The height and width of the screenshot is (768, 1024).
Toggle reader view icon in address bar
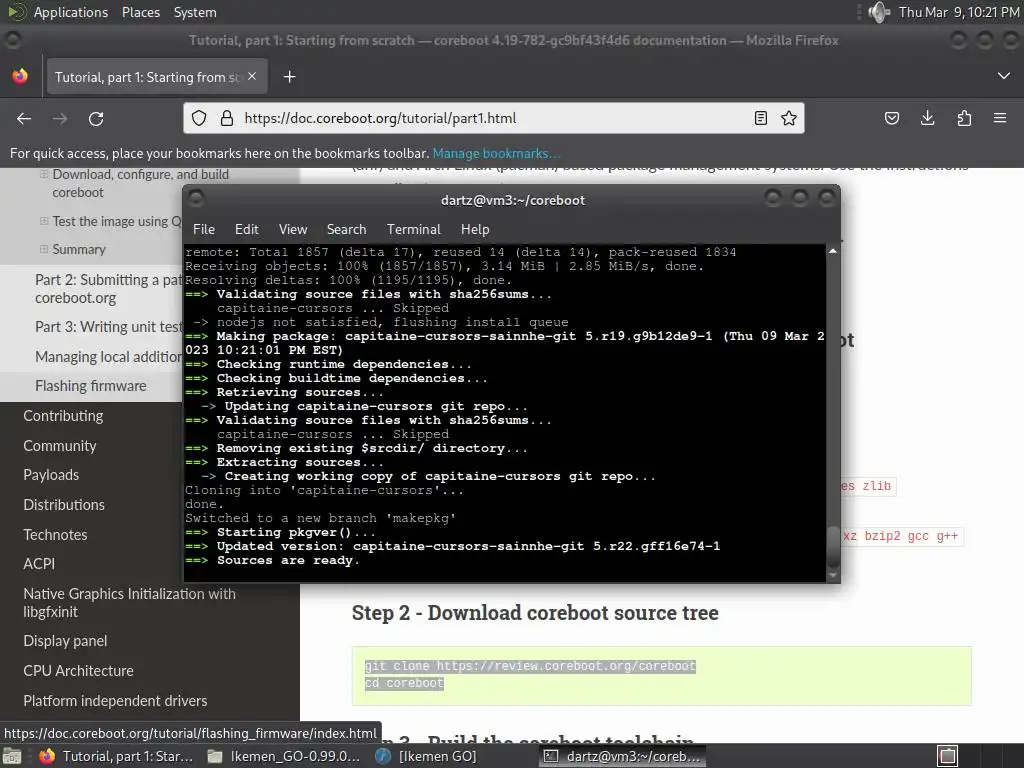click(x=761, y=118)
